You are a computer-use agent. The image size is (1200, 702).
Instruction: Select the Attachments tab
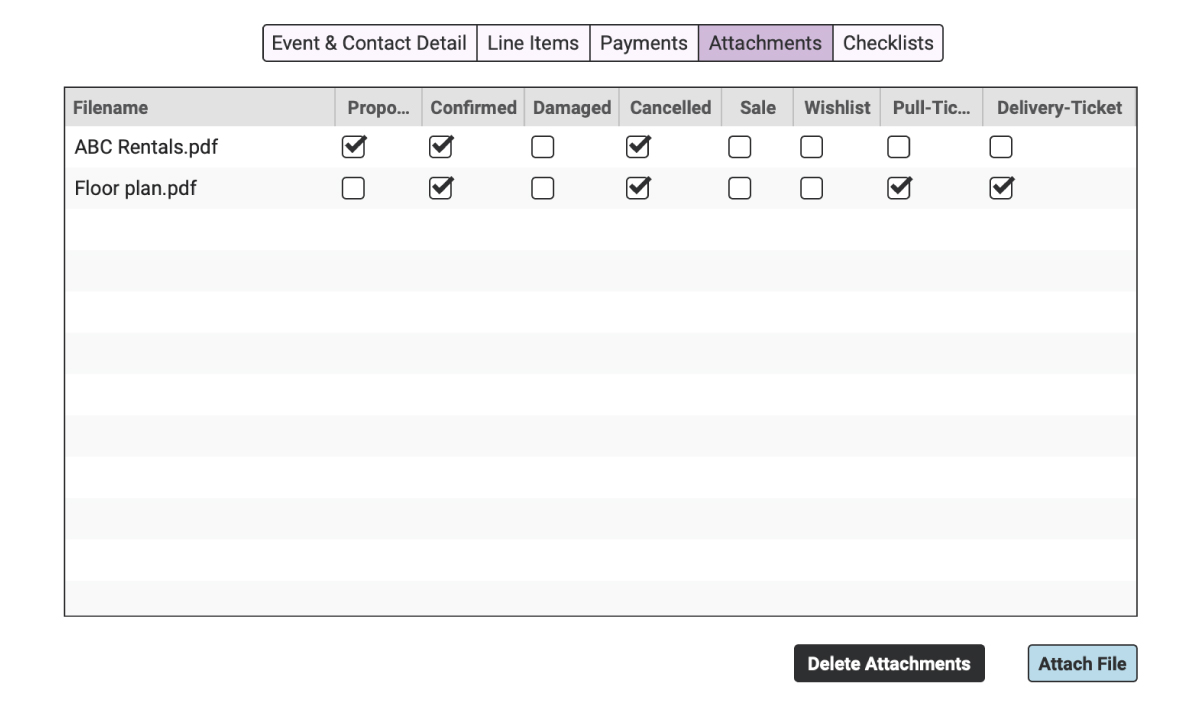coord(765,43)
